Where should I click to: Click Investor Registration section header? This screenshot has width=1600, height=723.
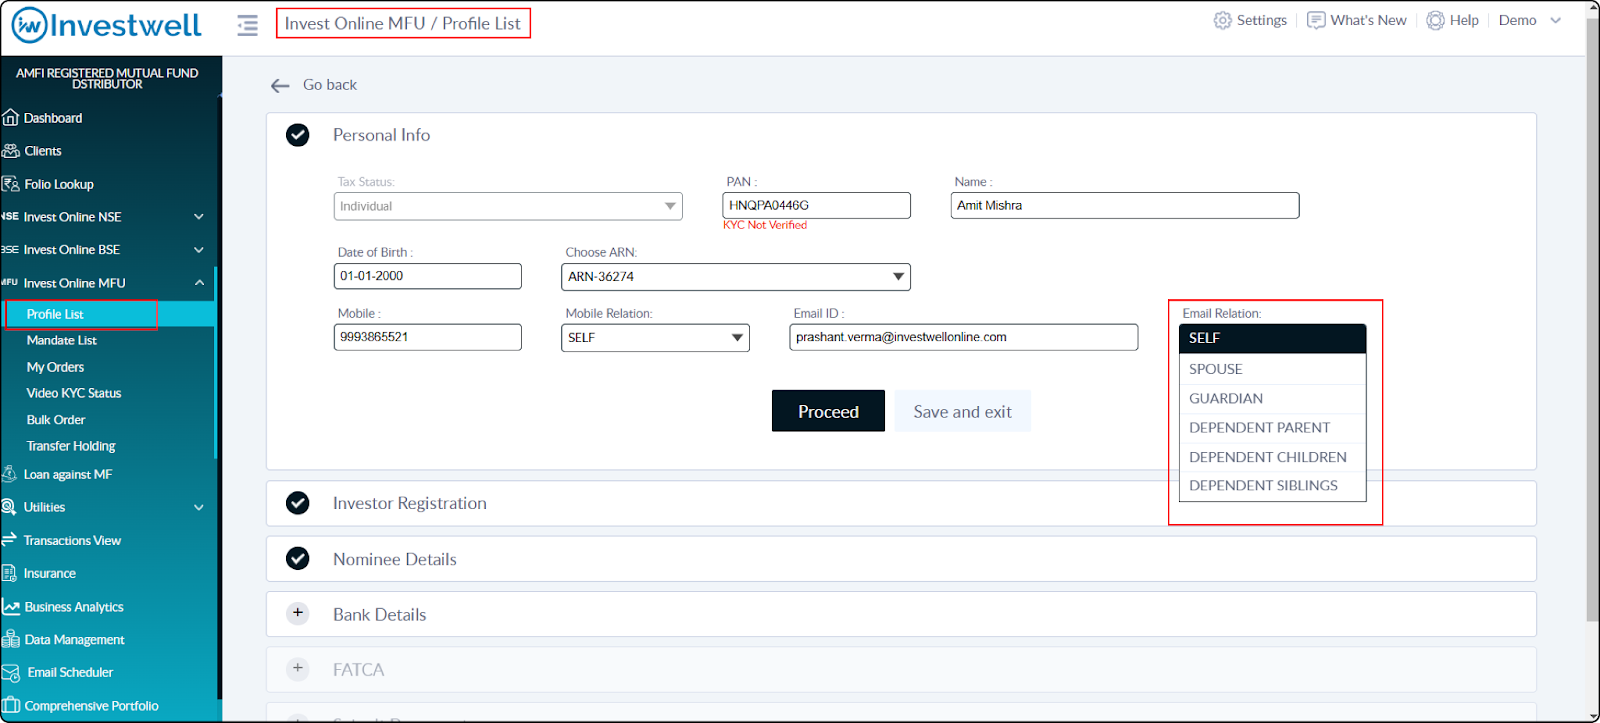coord(901,503)
